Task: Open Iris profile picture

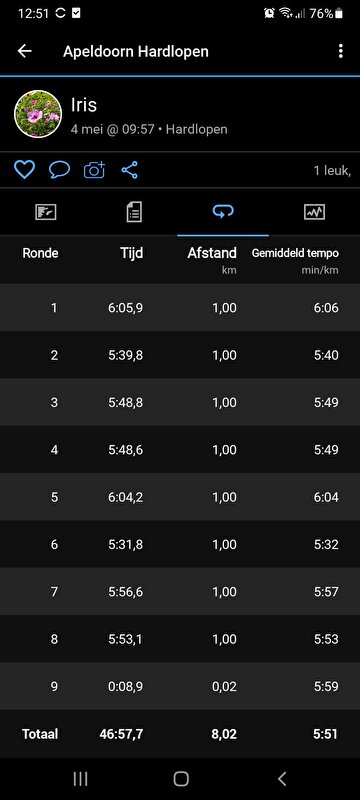Action: click(x=38, y=114)
